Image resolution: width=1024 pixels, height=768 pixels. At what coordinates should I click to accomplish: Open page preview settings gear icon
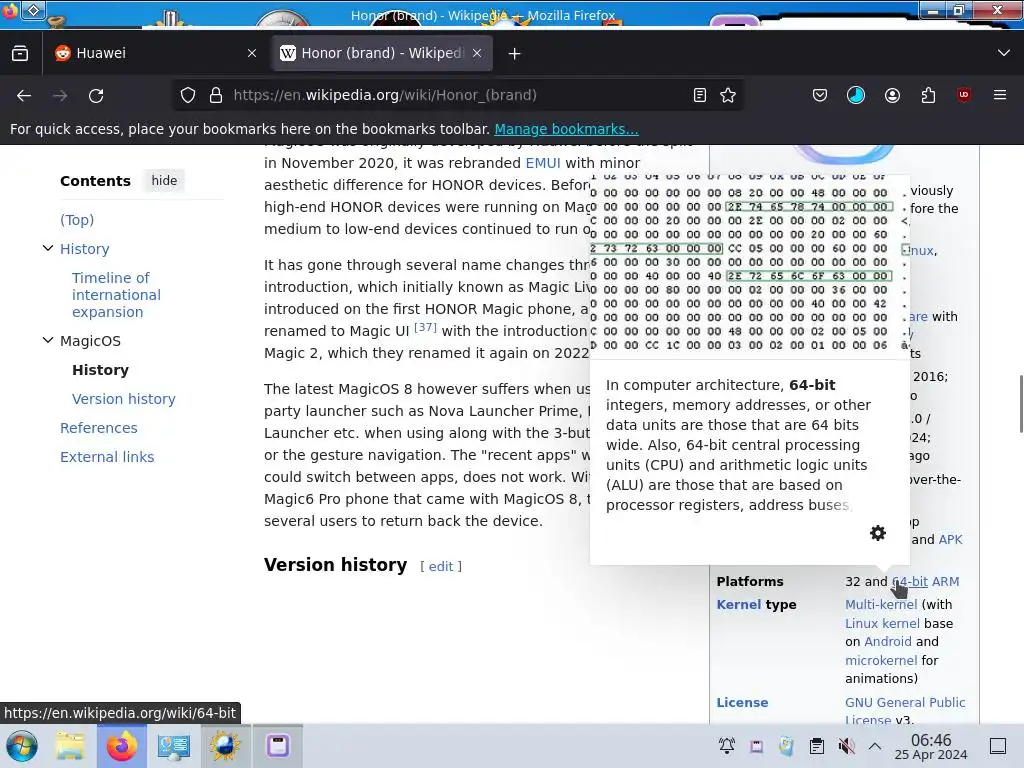point(878,533)
